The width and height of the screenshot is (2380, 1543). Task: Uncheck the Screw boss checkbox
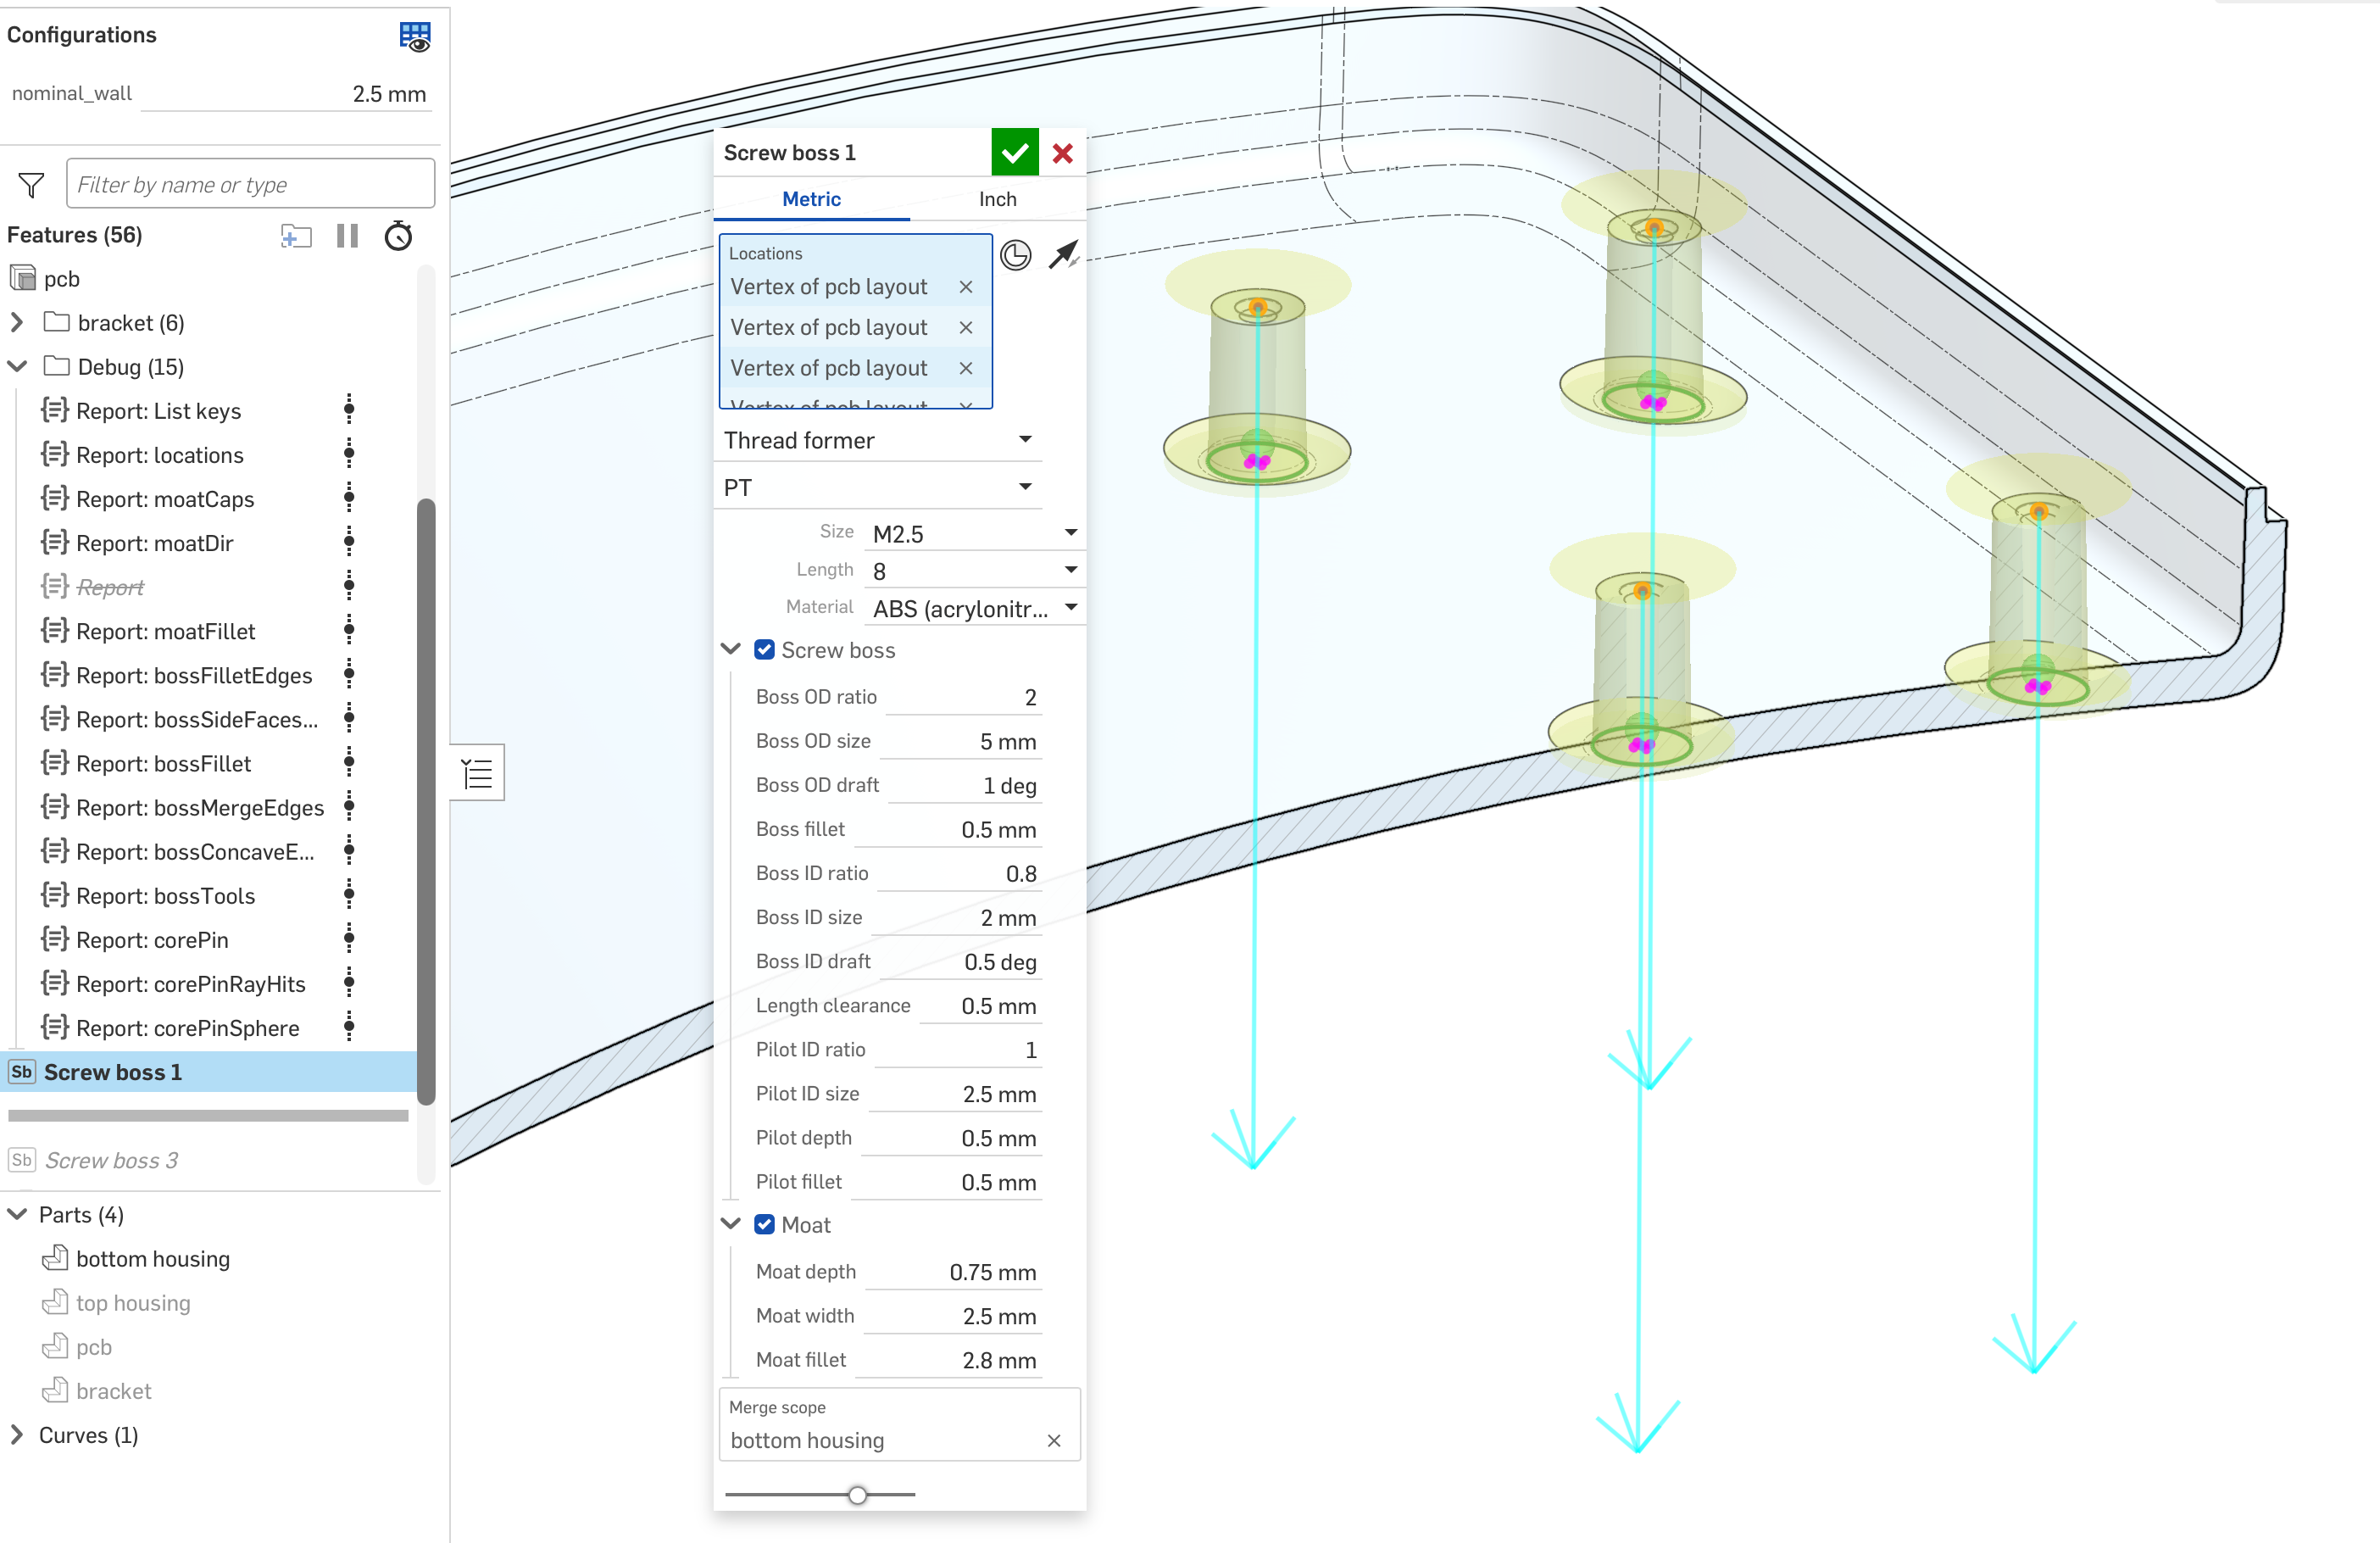point(764,650)
